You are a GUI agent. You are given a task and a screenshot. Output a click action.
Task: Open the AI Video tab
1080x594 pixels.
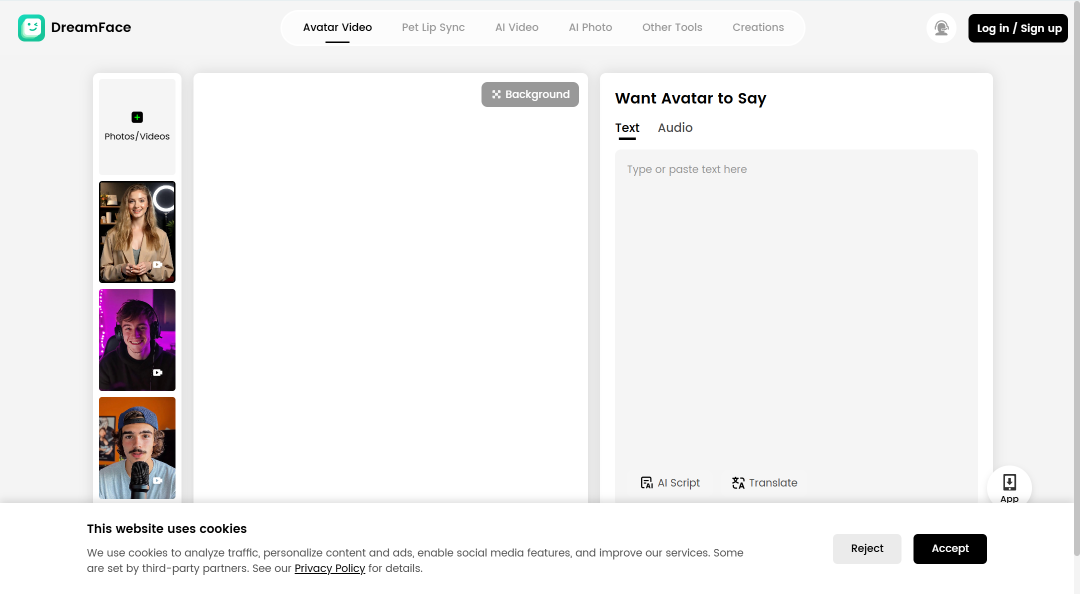point(517,28)
